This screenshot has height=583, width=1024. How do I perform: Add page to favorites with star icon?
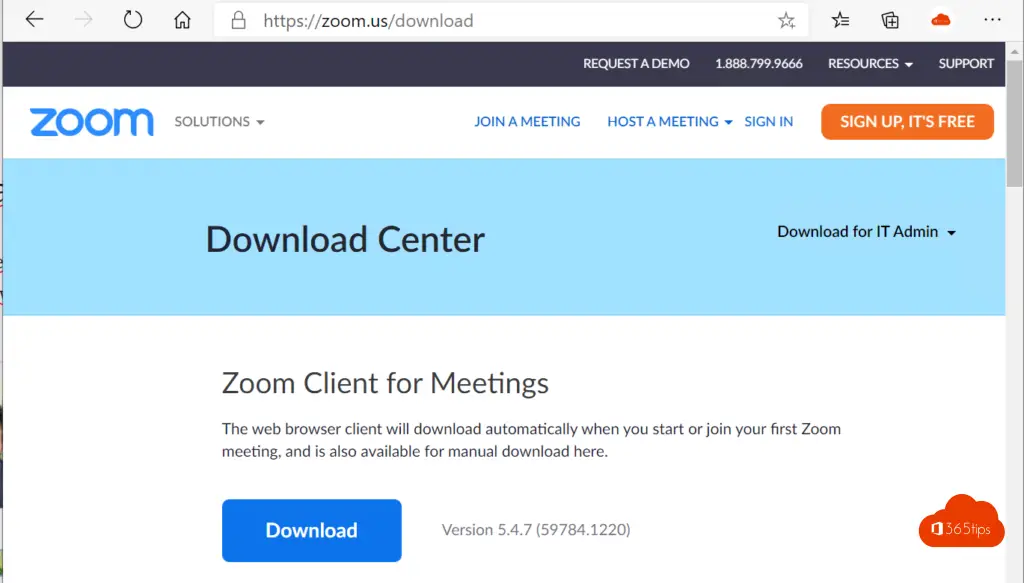(786, 20)
